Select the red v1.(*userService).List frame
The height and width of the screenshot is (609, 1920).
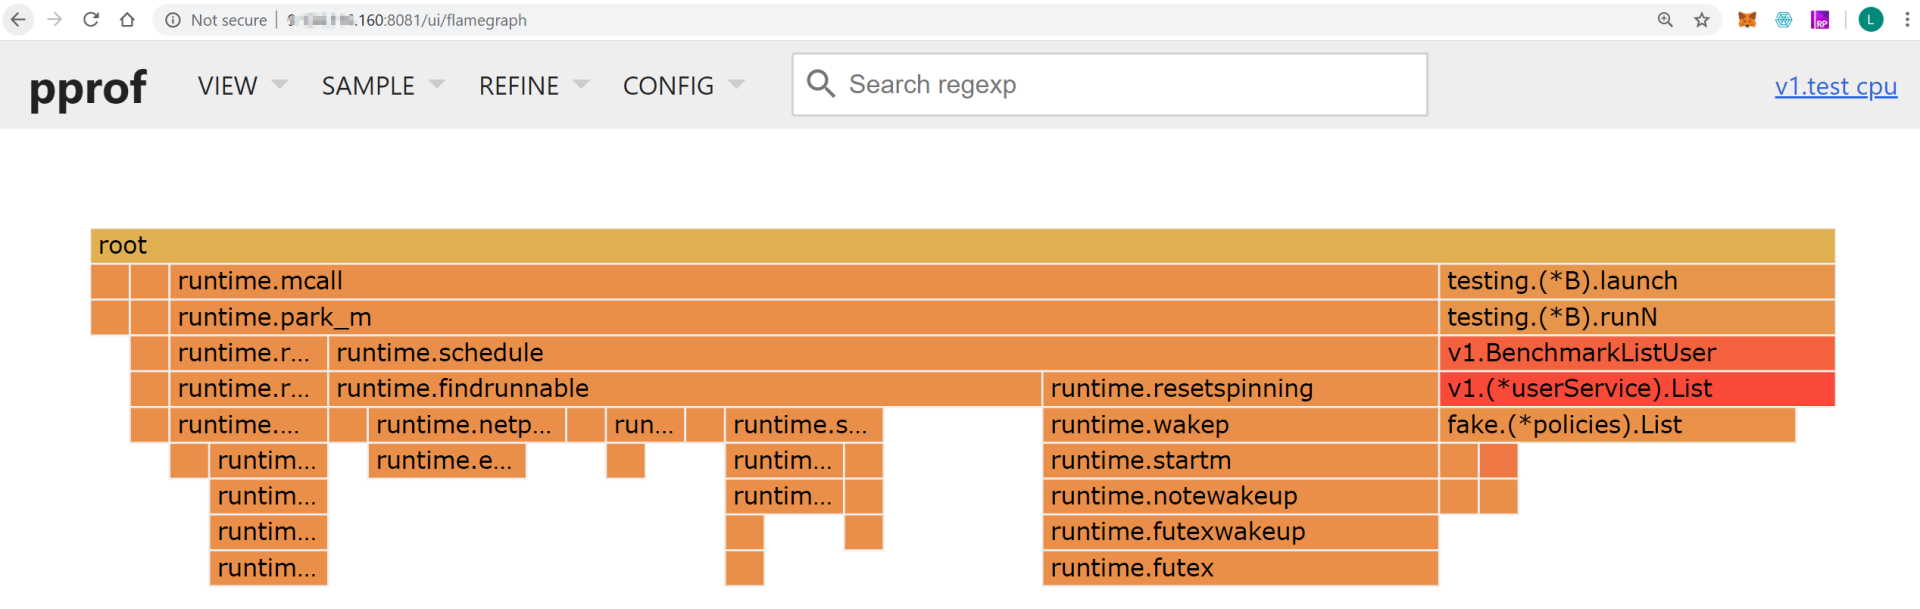tap(1636, 389)
